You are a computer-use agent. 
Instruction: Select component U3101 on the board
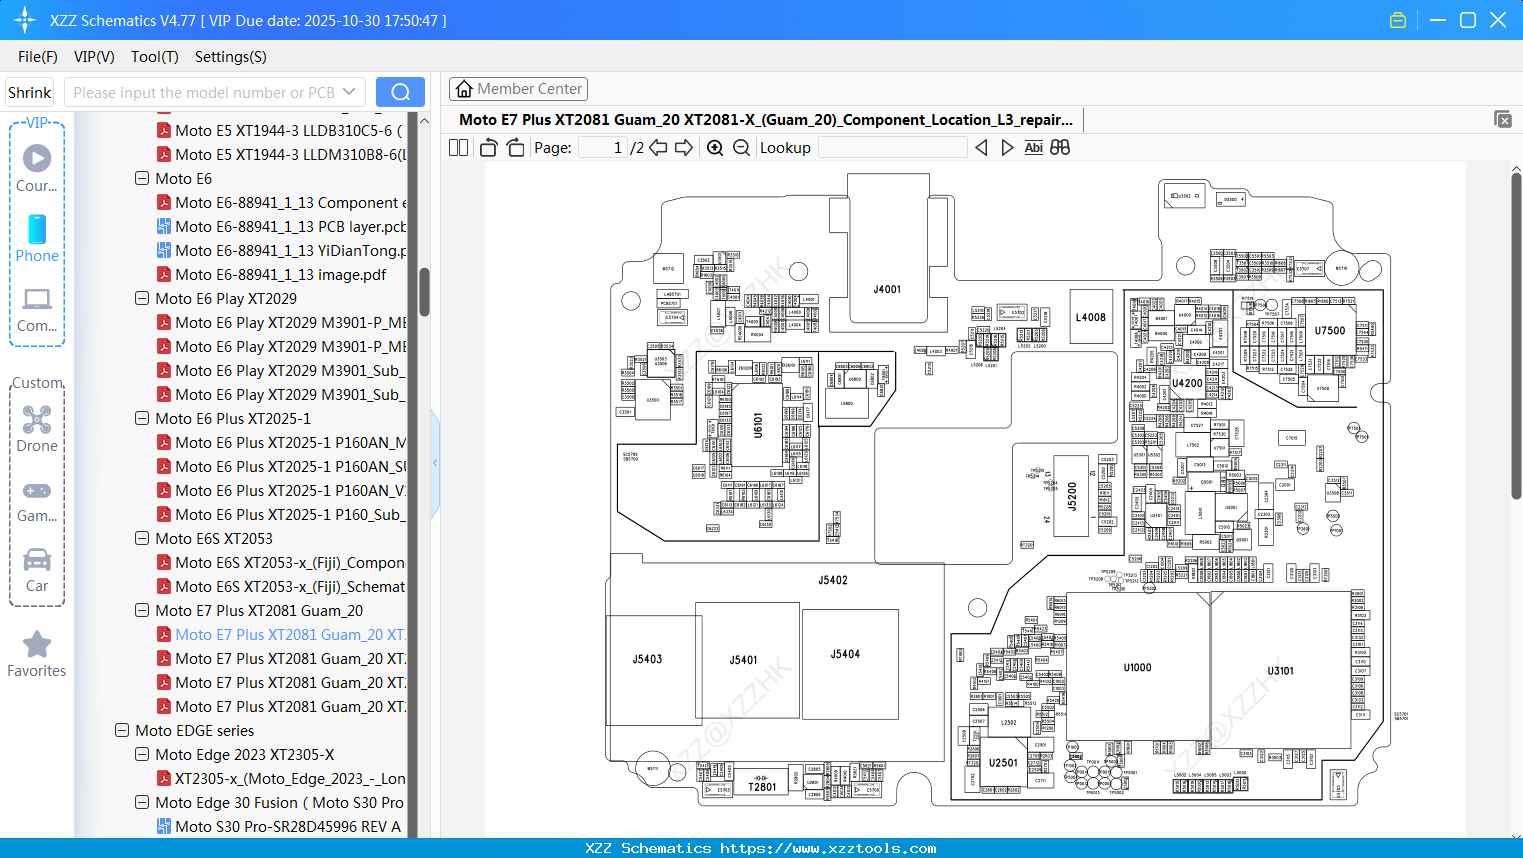click(1281, 670)
